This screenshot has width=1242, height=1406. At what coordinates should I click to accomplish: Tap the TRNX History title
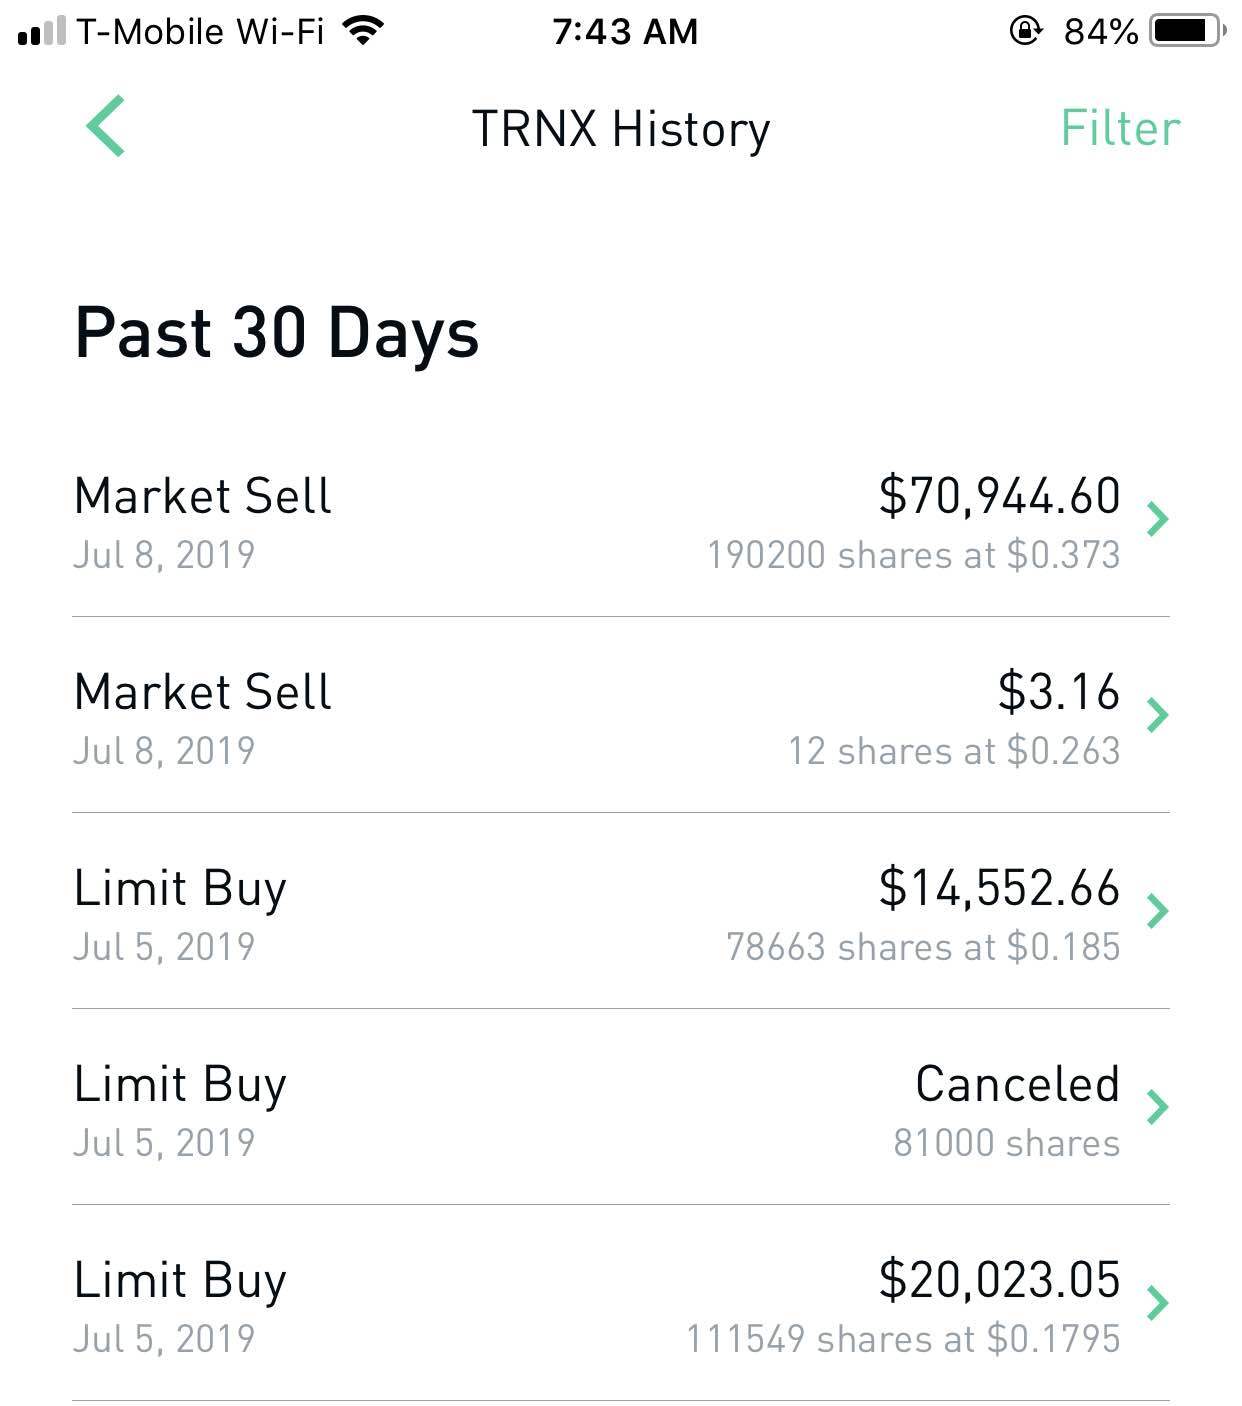click(x=621, y=129)
